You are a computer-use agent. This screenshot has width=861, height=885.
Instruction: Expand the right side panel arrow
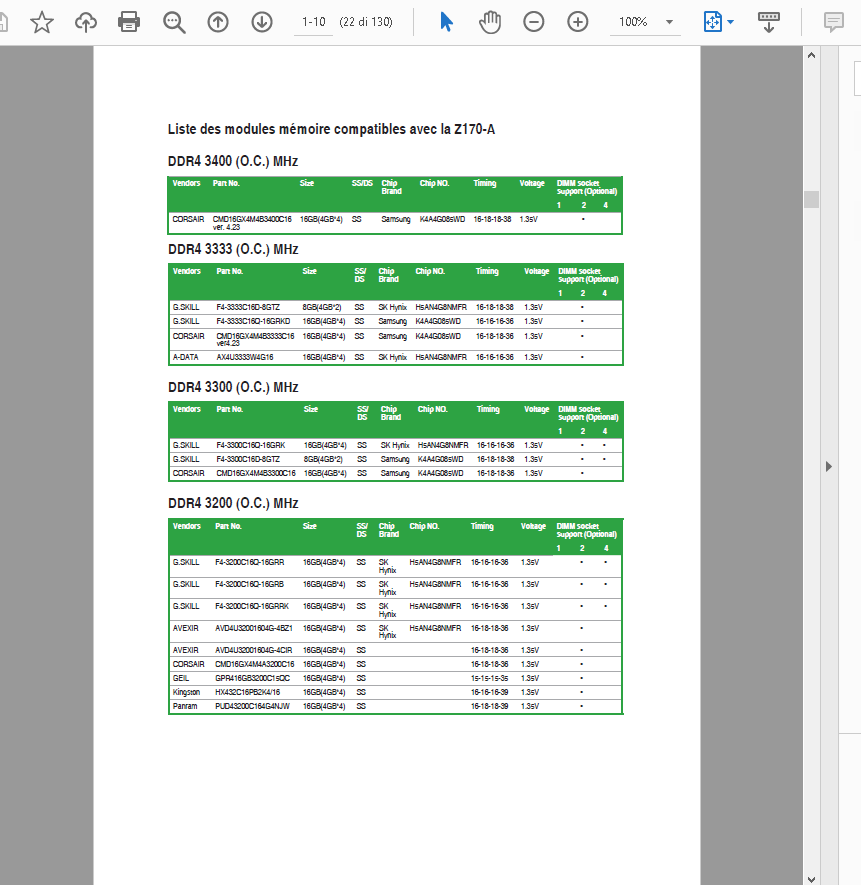tap(828, 466)
